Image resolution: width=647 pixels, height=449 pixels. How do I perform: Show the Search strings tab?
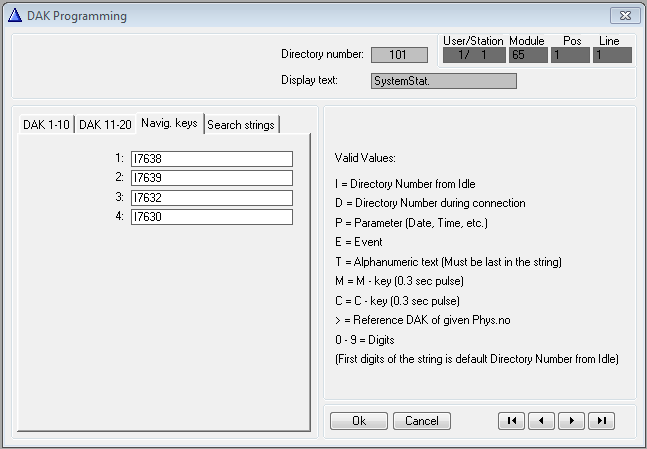[241, 124]
